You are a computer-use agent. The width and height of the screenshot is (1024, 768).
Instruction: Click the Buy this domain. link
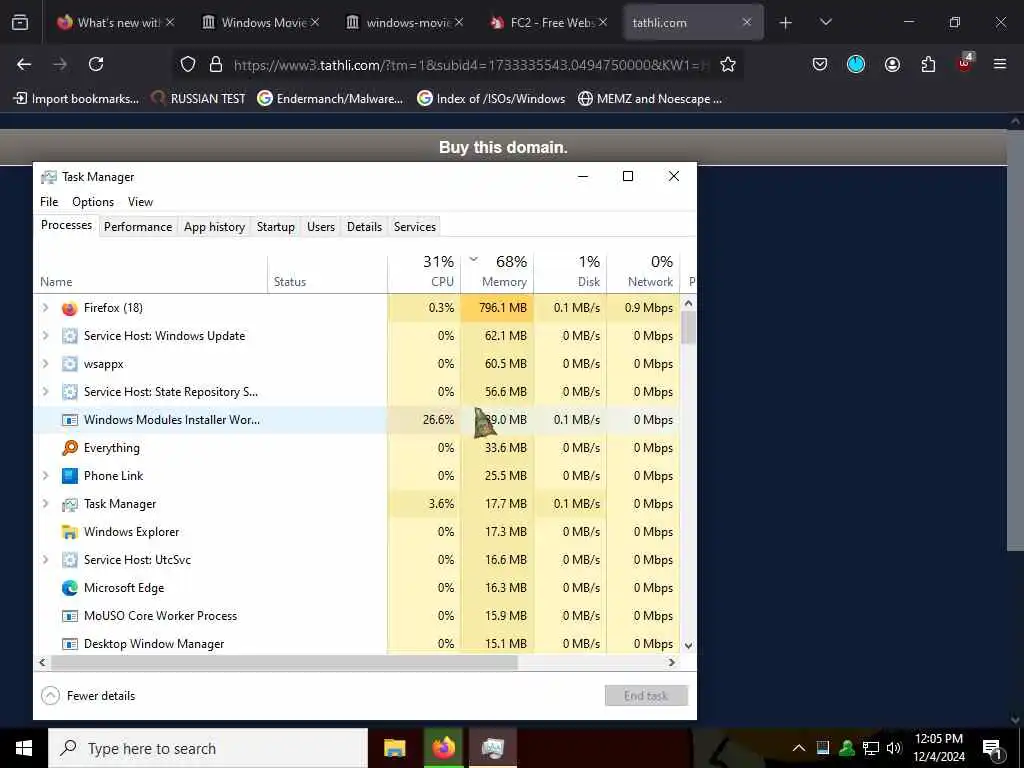[503, 147]
